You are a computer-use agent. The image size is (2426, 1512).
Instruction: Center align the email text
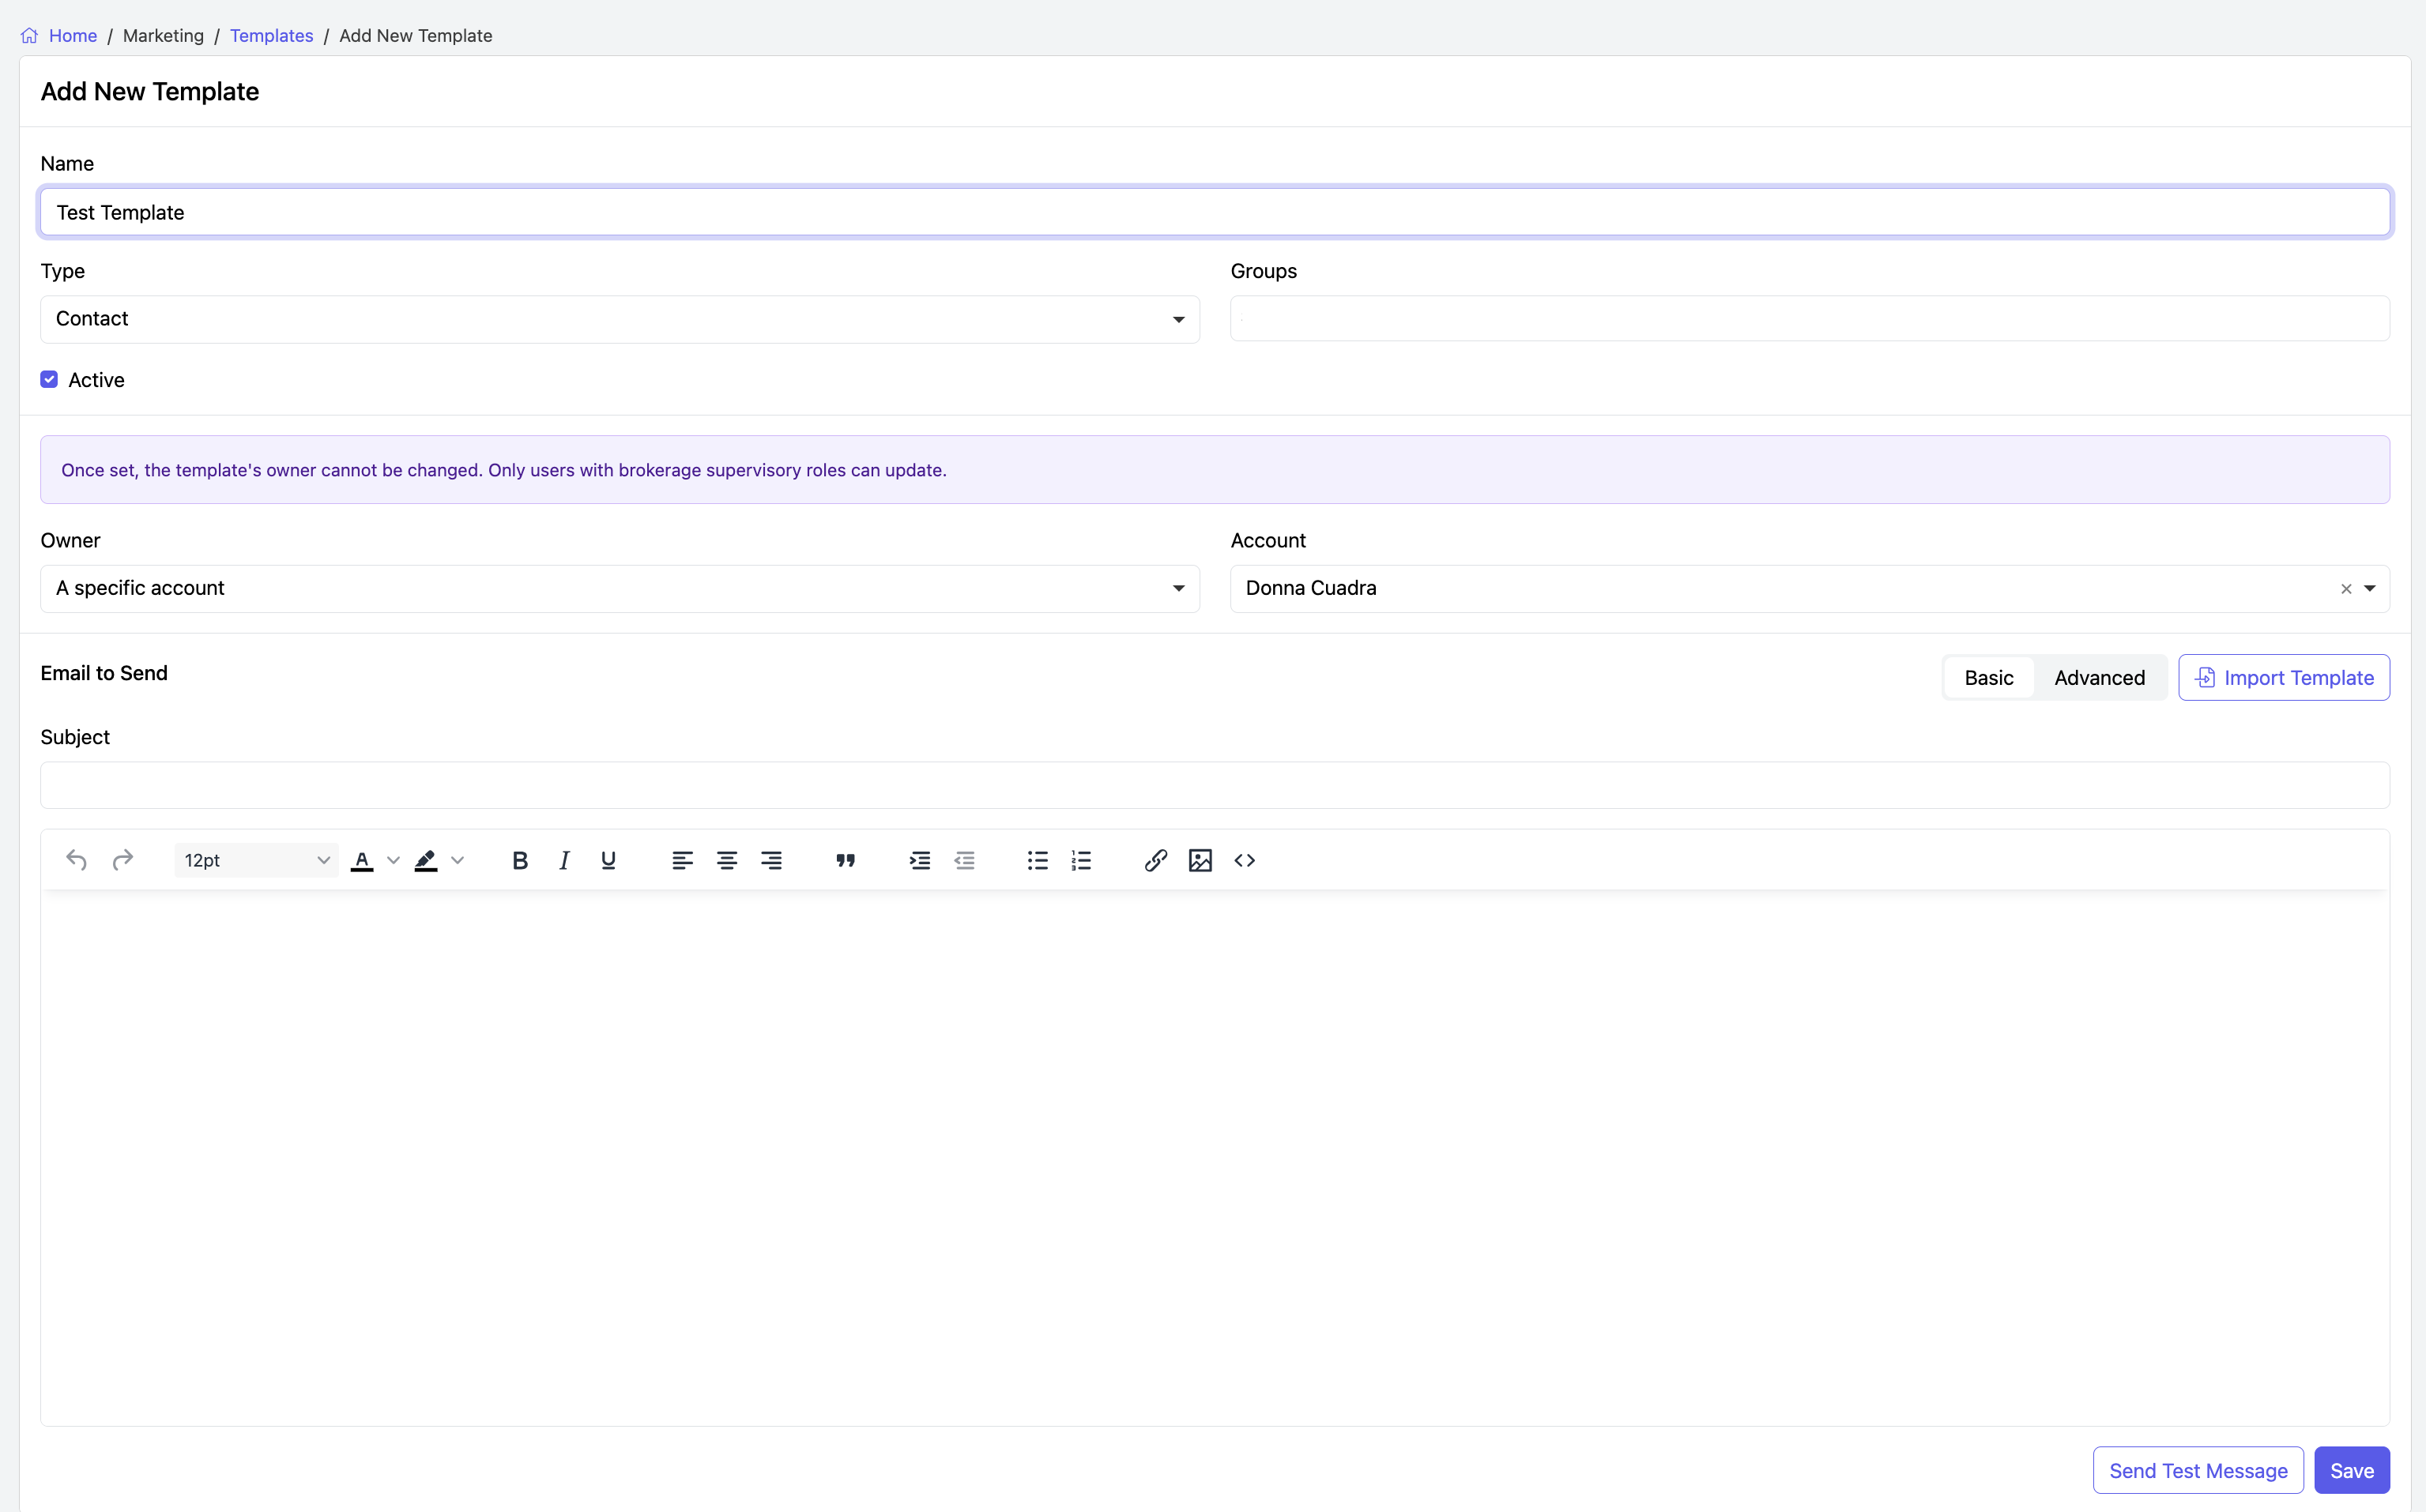pyautogui.click(x=727, y=860)
